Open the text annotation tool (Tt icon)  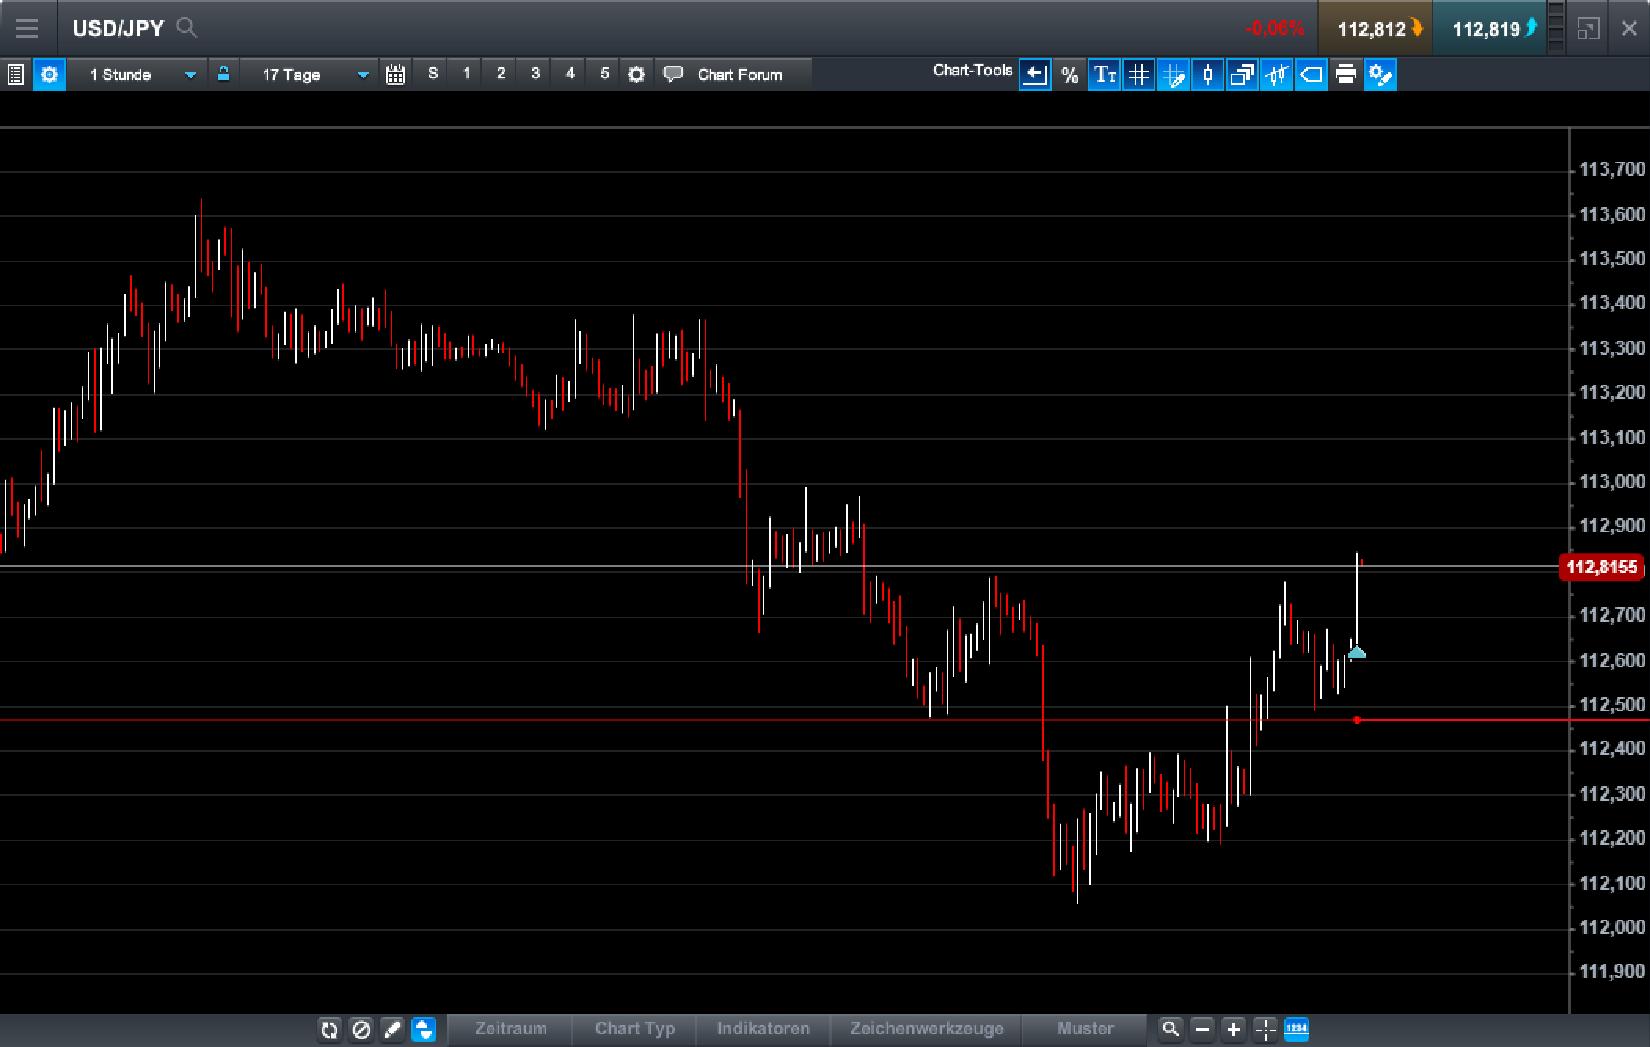click(x=1104, y=74)
